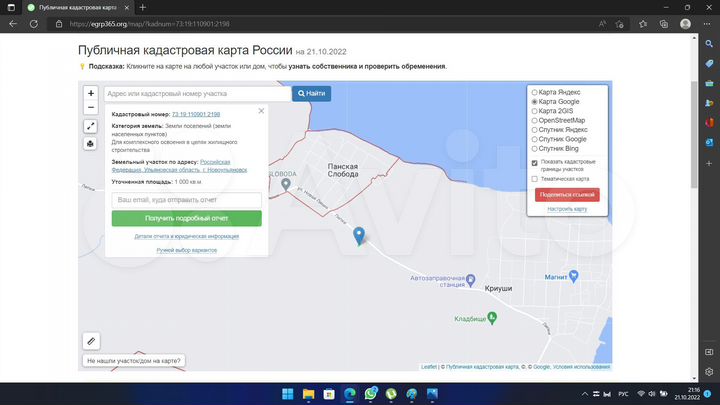Image resolution: width=720 pixels, height=405 pixels.
Task: Open WhatsApp from taskbar
Action: (x=371, y=394)
